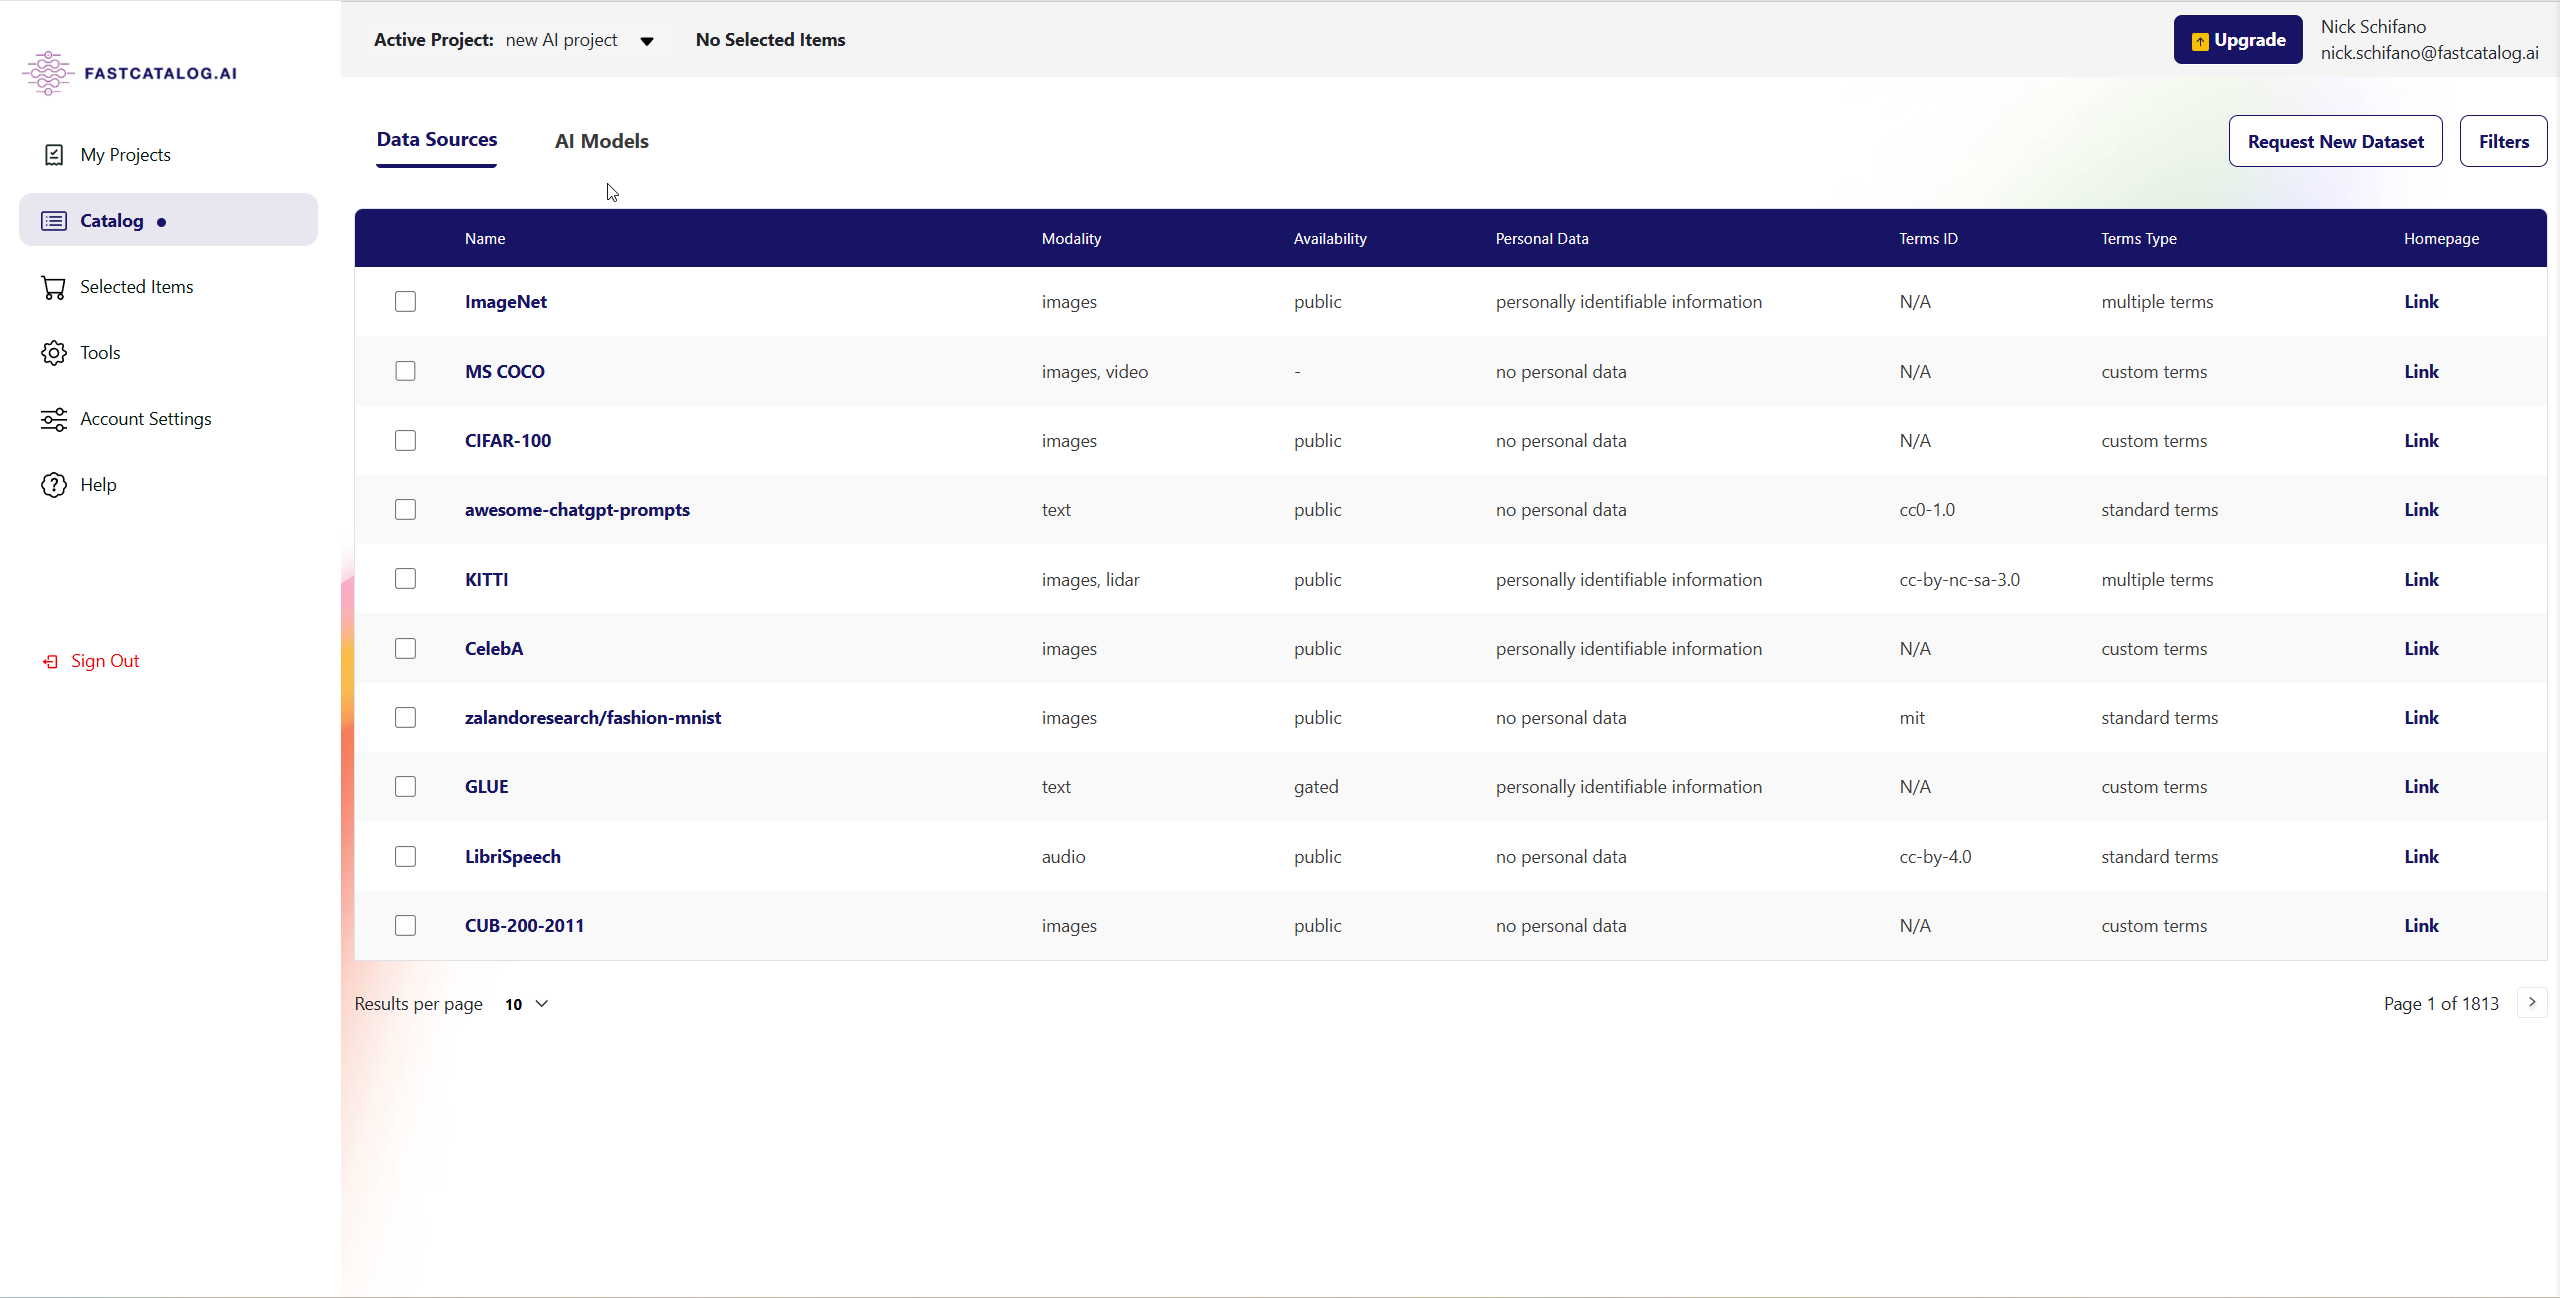The image size is (2560, 1298).
Task: Open the Active Project dropdown arrow
Action: pos(647,41)
